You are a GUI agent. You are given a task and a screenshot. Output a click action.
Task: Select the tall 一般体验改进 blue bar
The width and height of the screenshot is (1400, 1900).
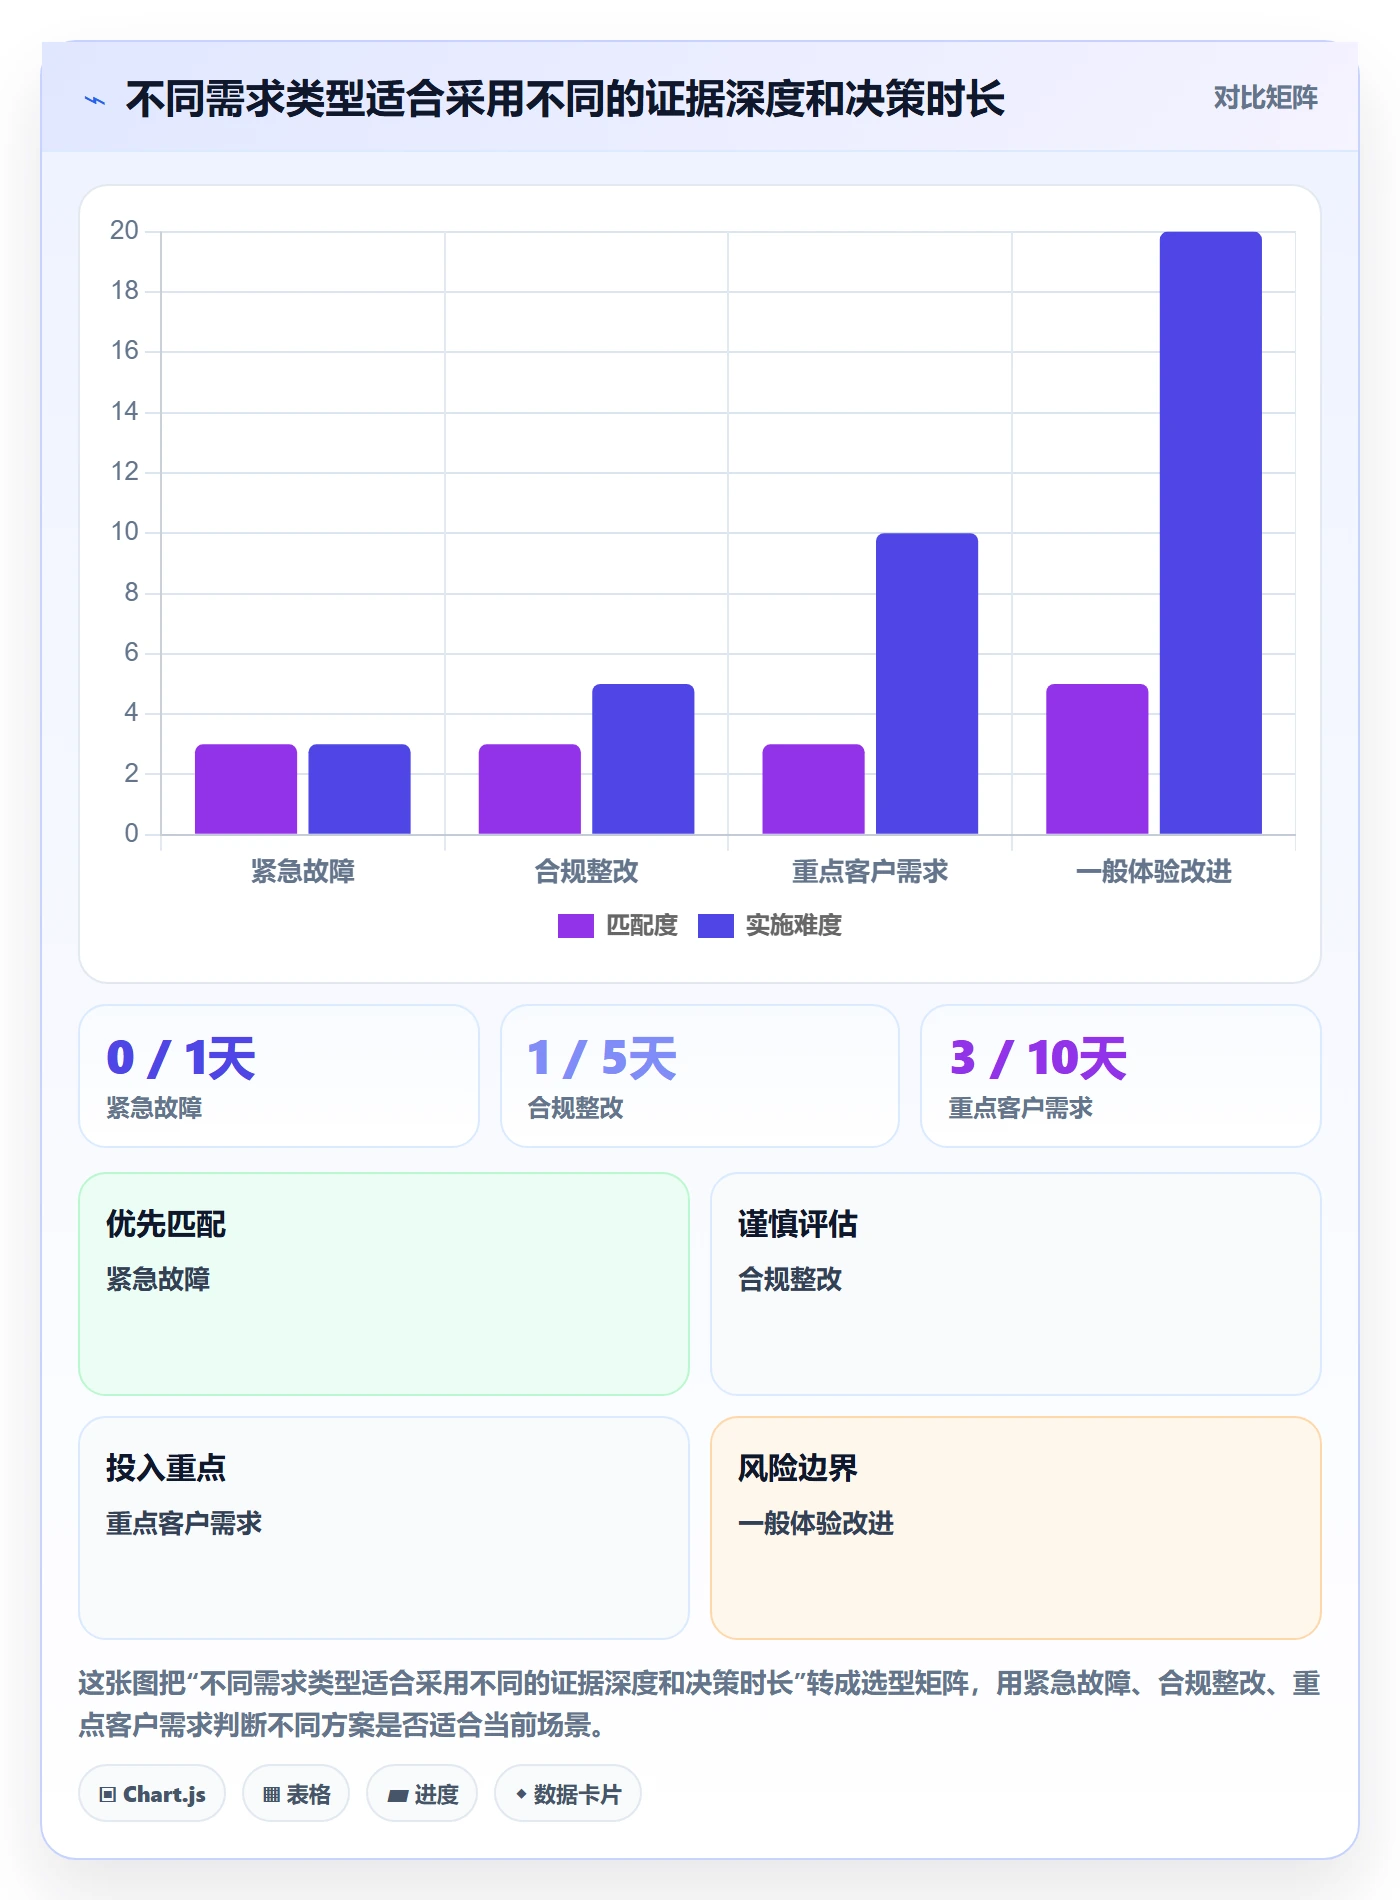click(x=1210, y=533)
